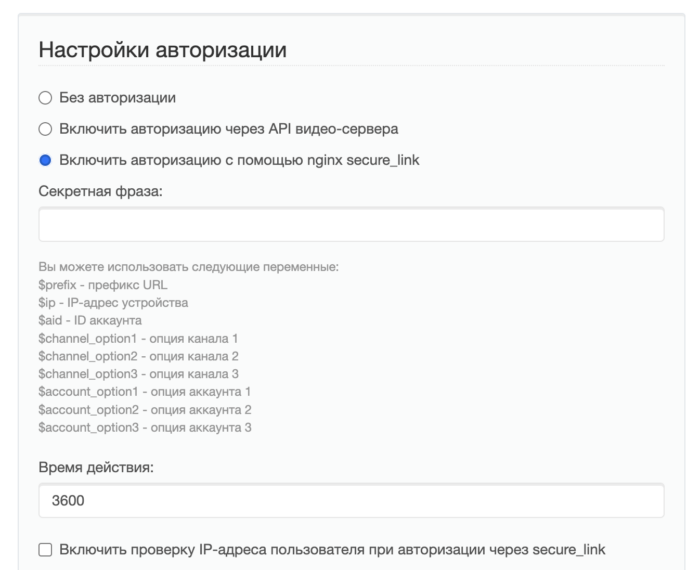Enable the user IP-address check checkbox

[45, 549]
